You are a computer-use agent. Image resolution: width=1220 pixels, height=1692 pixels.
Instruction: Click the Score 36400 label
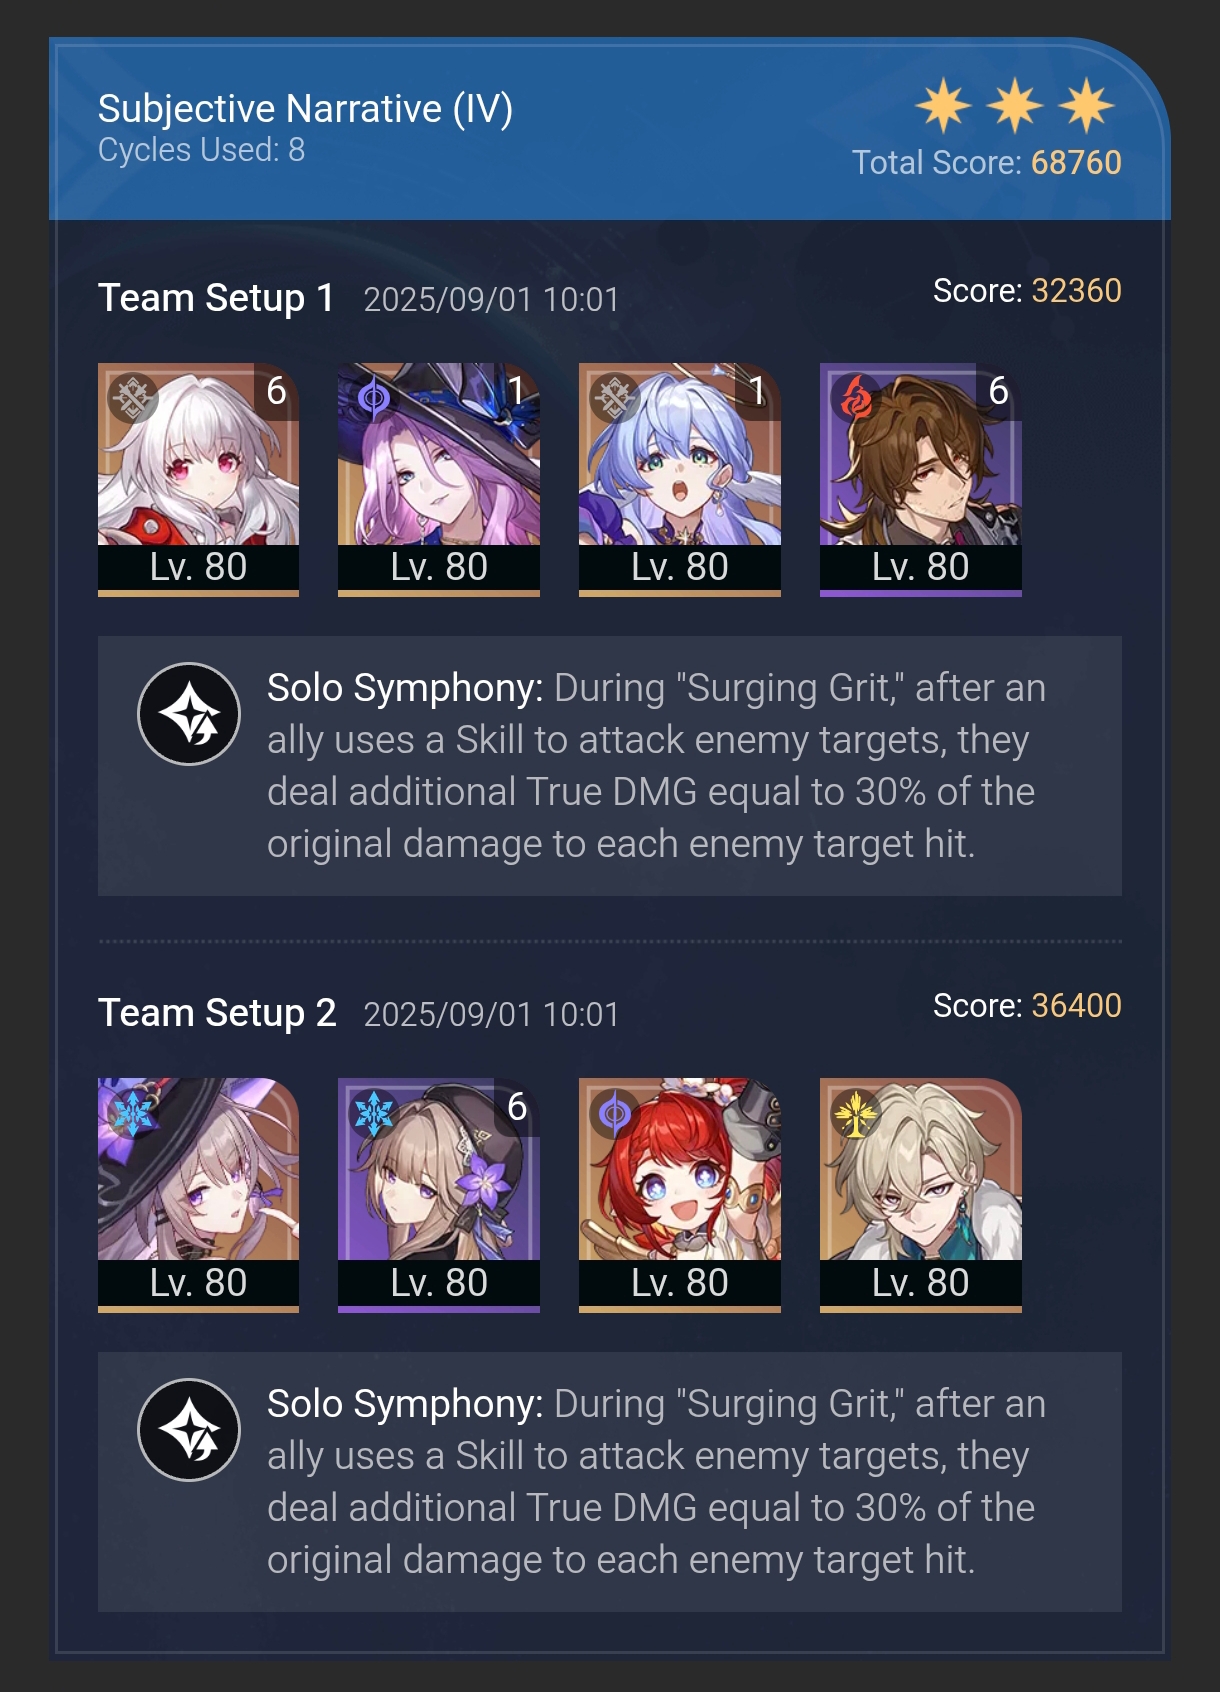(x=1027, y=1005)
